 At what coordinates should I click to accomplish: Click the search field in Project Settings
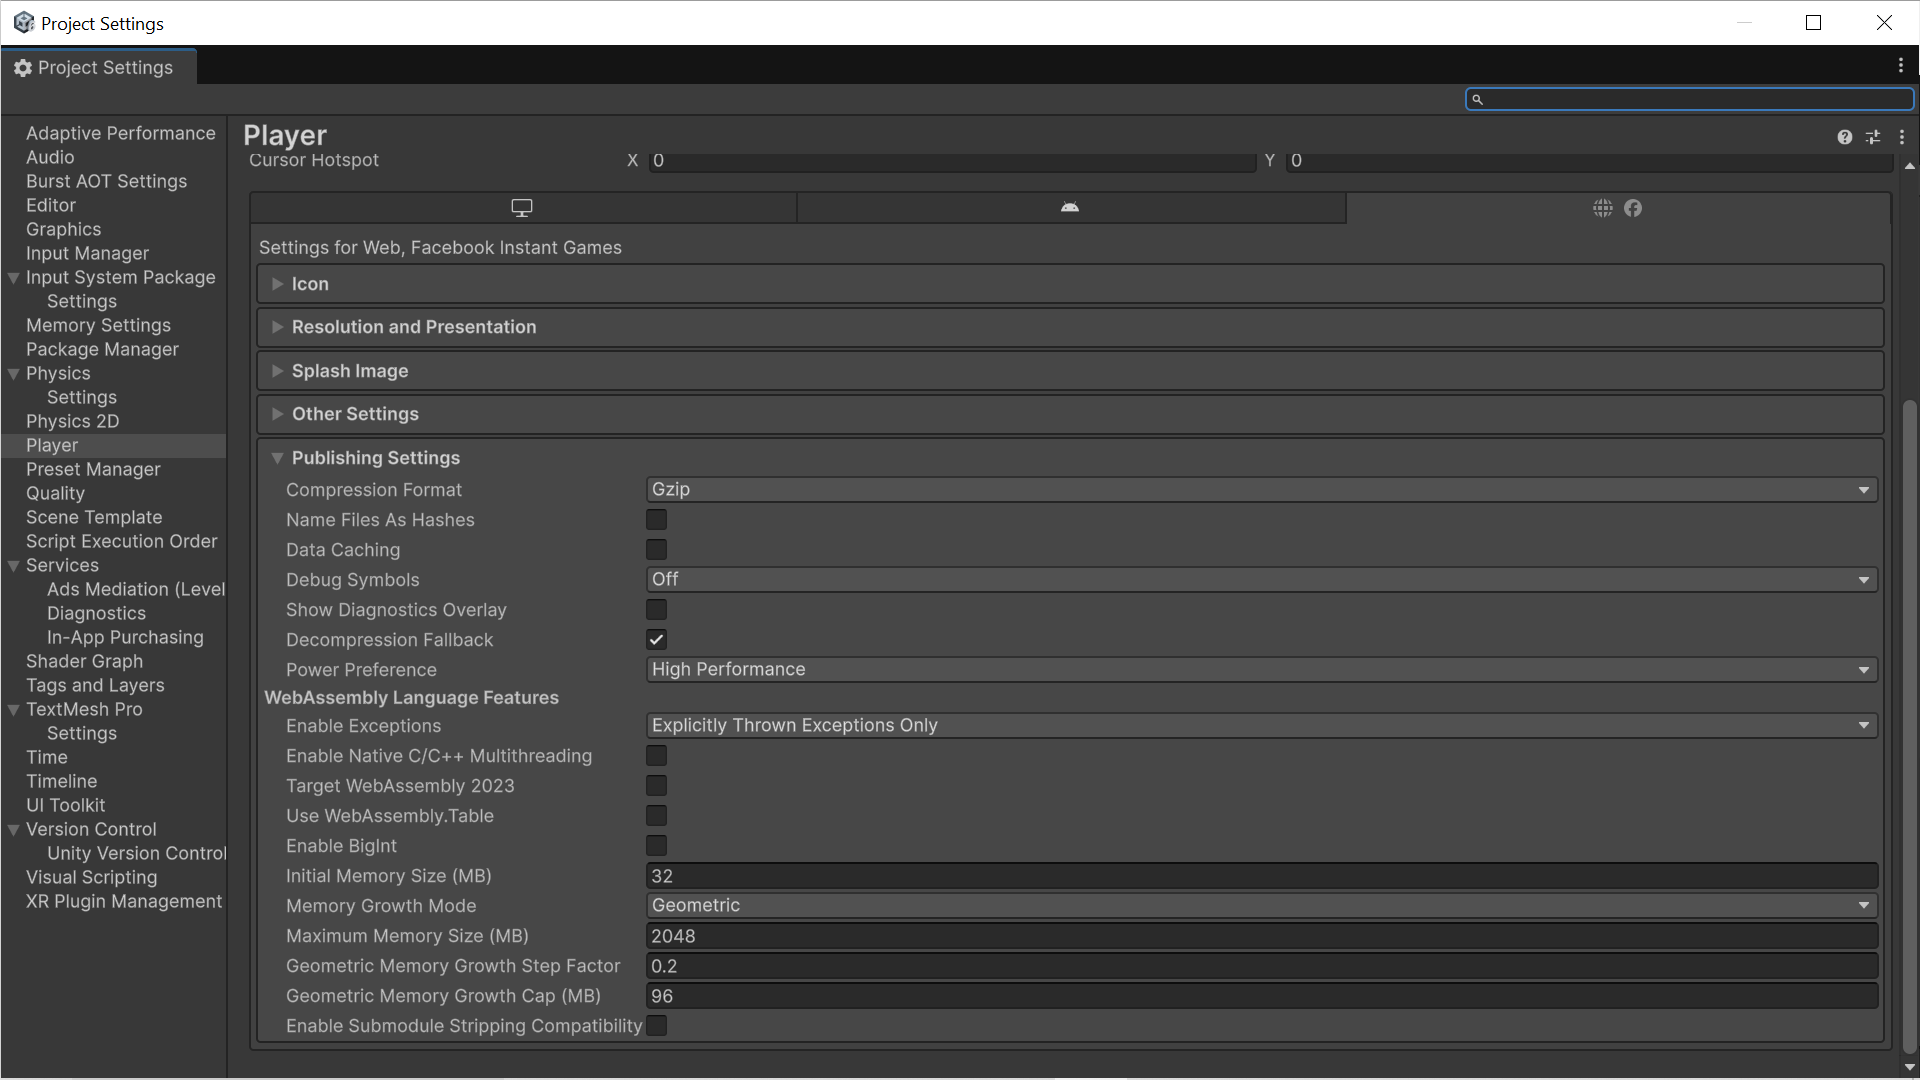tap(1689, 99)
